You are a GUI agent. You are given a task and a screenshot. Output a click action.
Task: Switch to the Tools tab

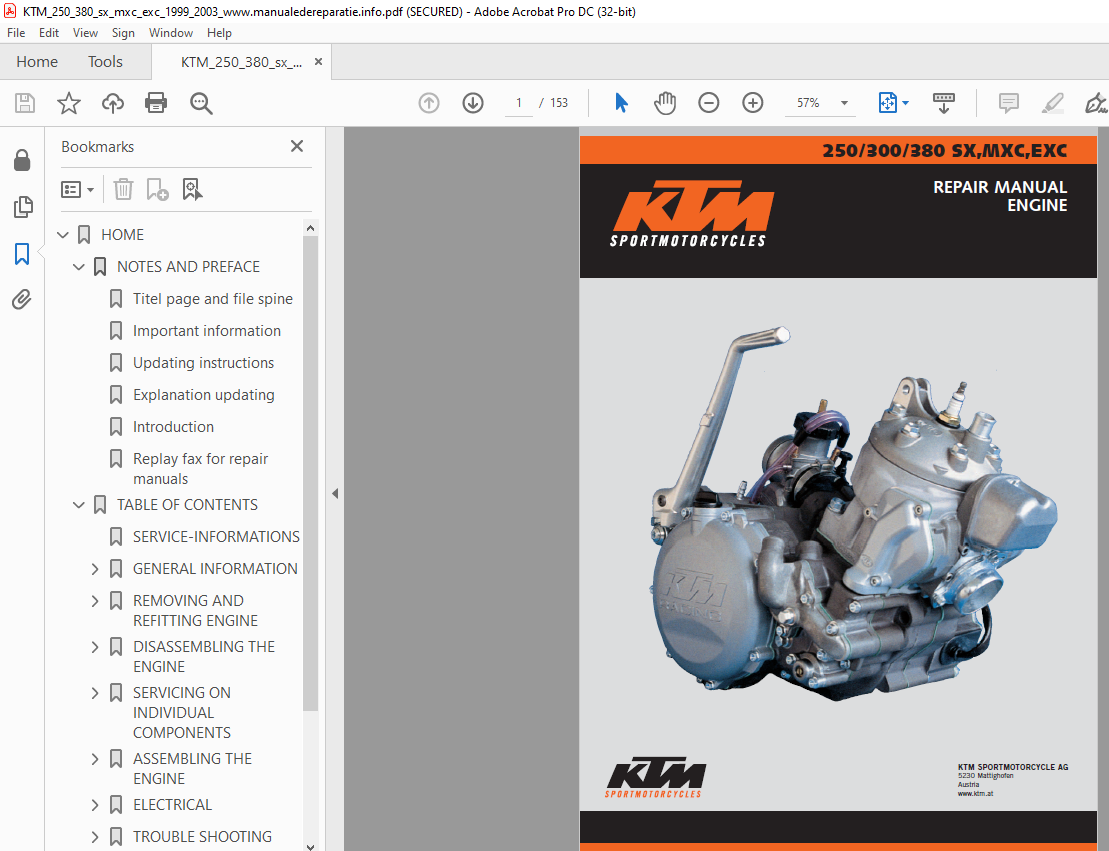point(105,62)
